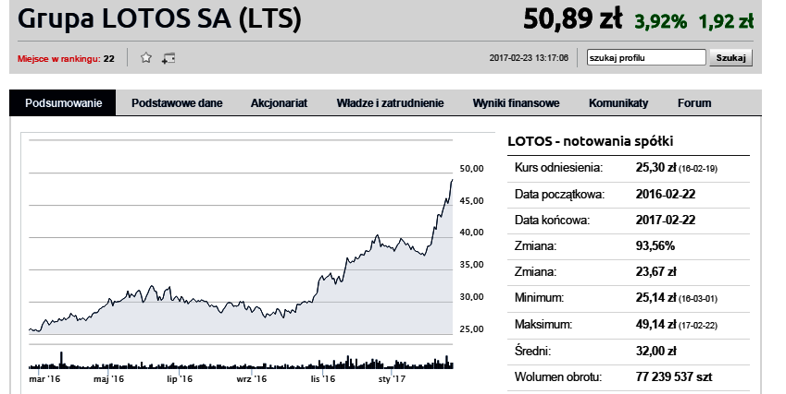The image size is (786, 394).
Task: Click the Szukaj search button
Action: coord(731,58)
